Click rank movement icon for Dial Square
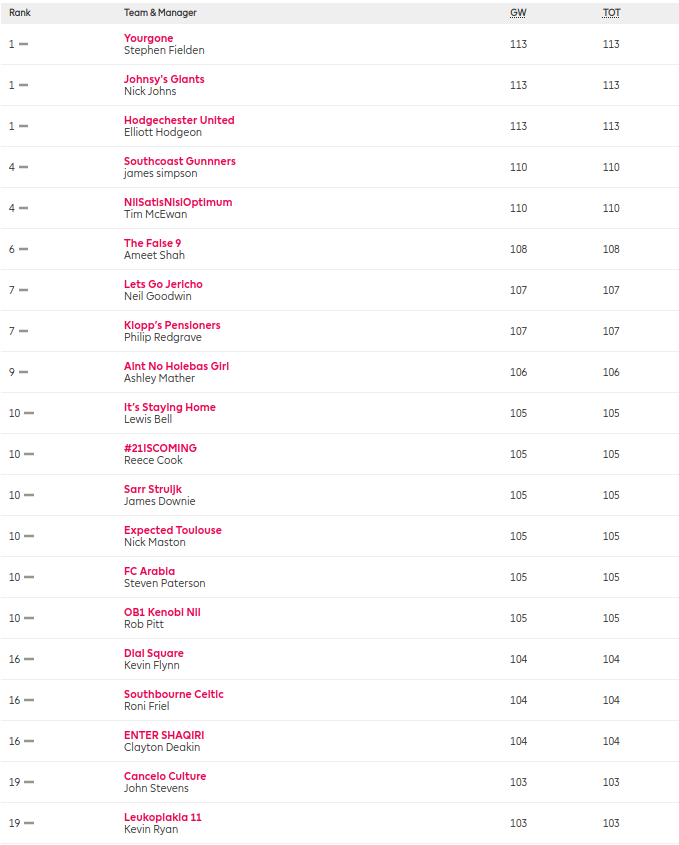 (x=29, y=659)
